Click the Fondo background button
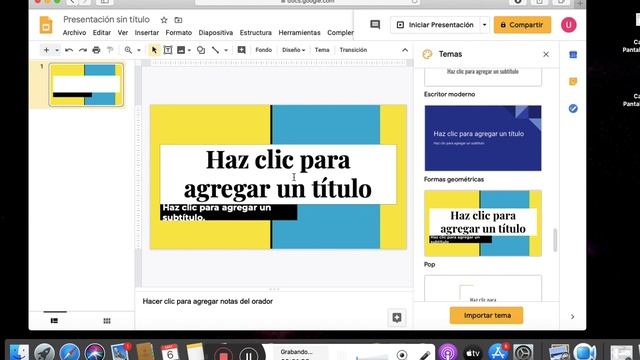Screen dimensions: 640x360 click(x=264, y=50)
